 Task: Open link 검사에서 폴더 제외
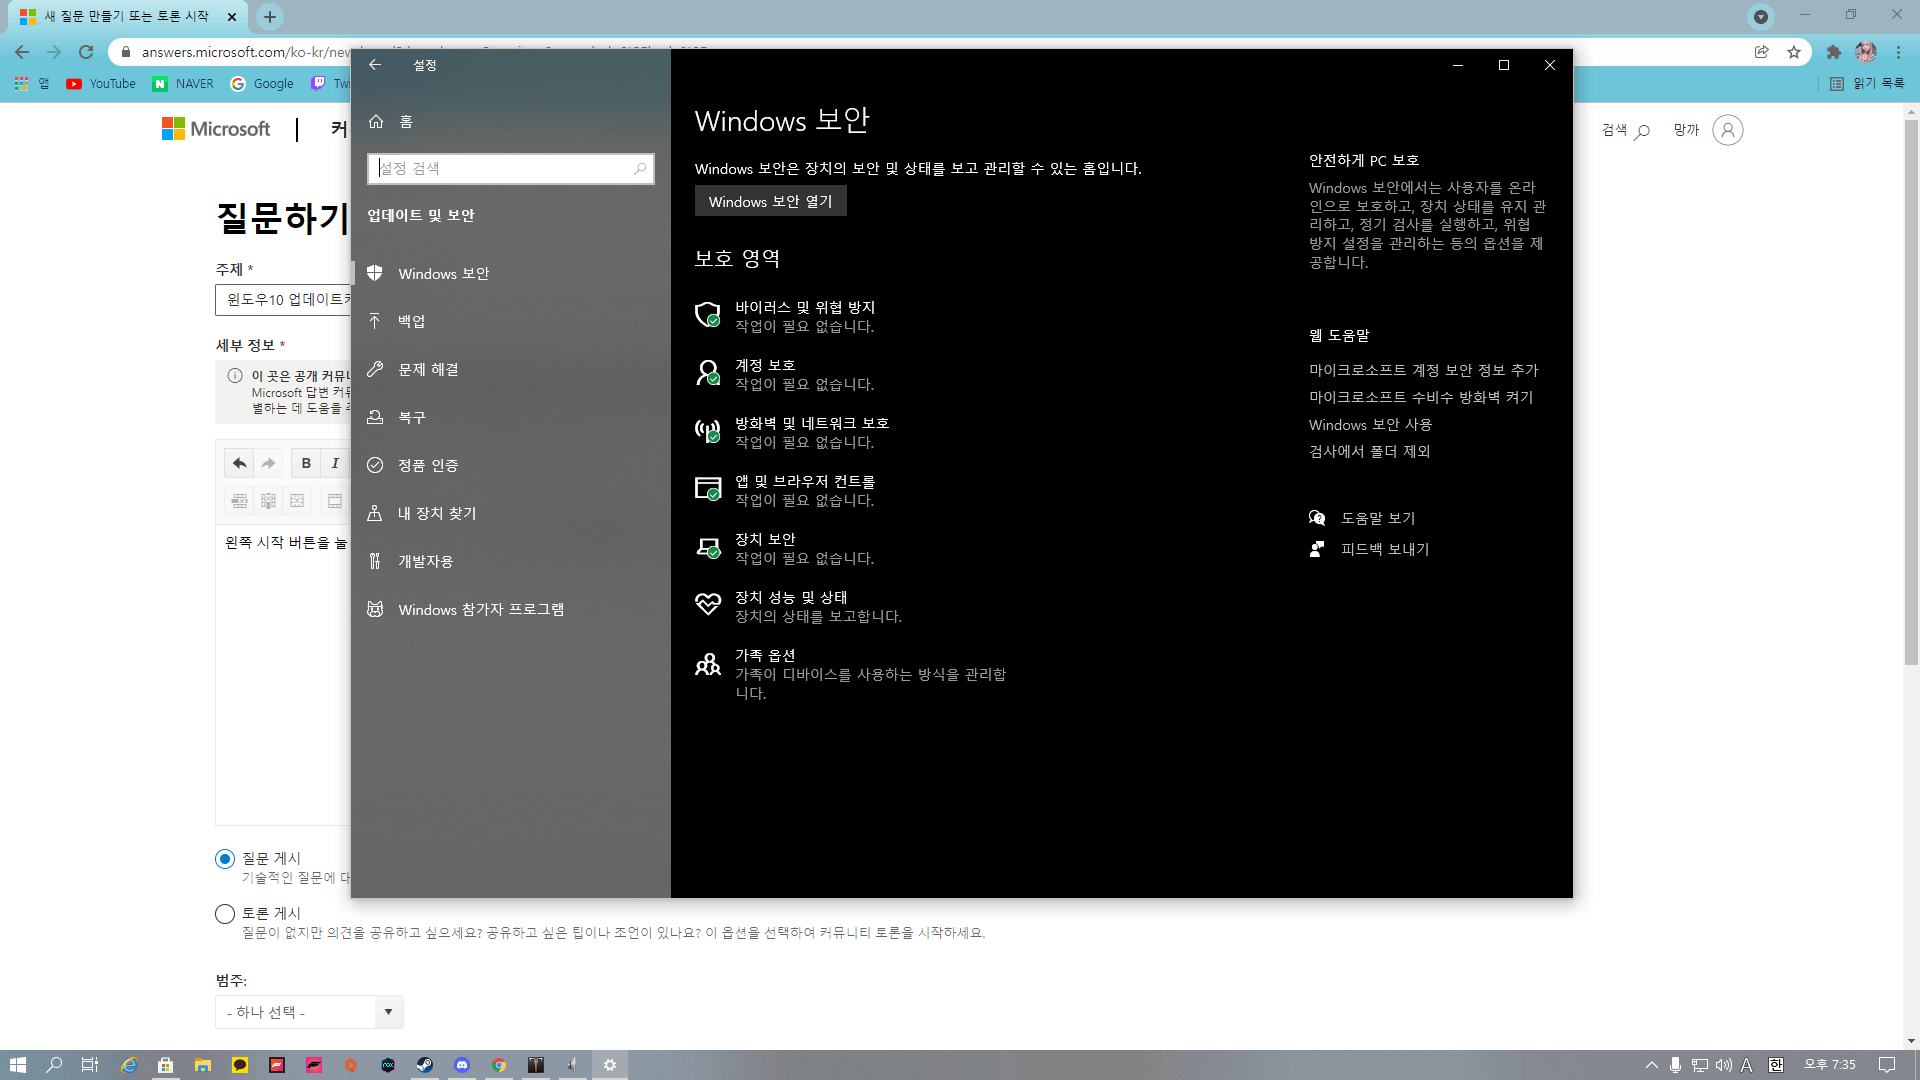pyautogui.click(x=1369, y=451)
